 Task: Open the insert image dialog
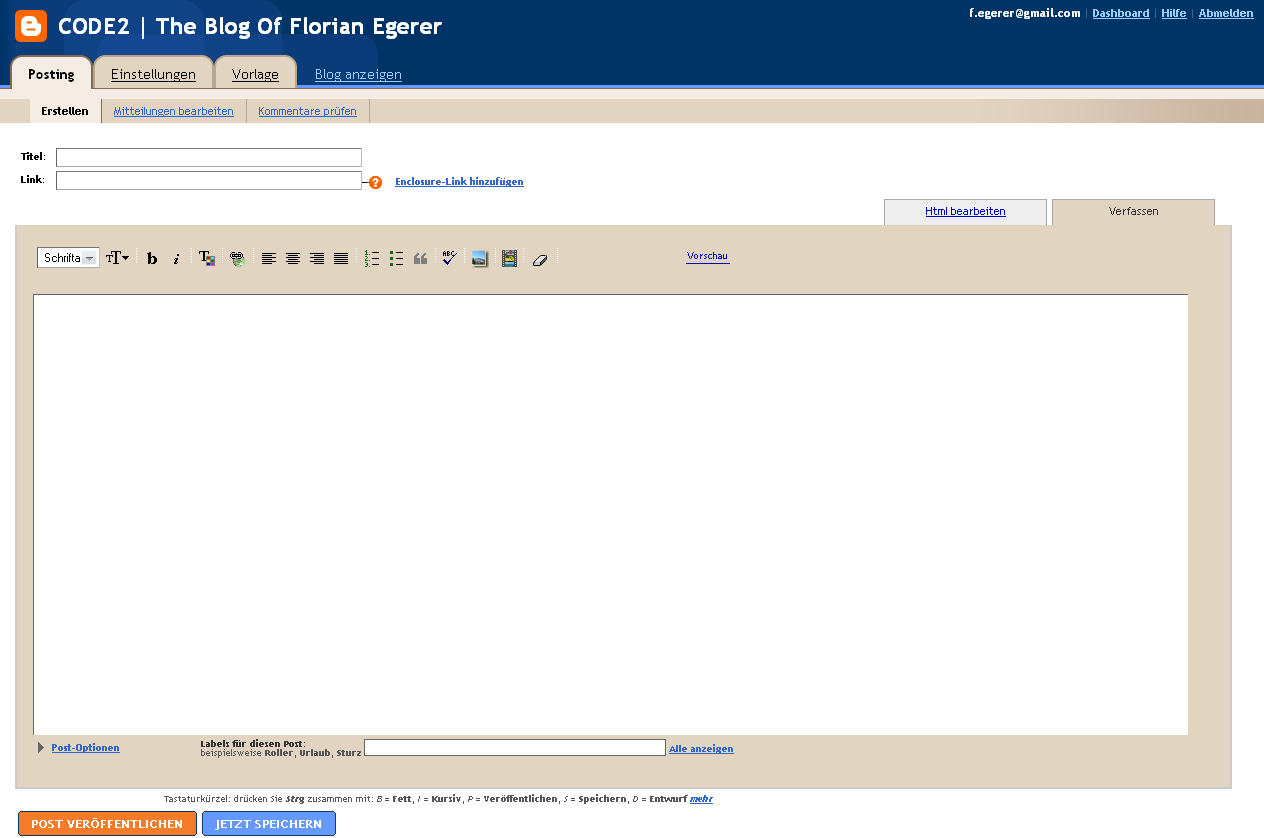point(479,258)
